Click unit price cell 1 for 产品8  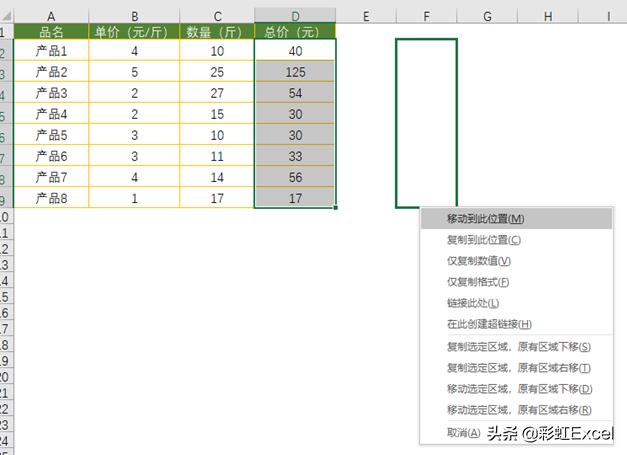(x=134, y=198)
